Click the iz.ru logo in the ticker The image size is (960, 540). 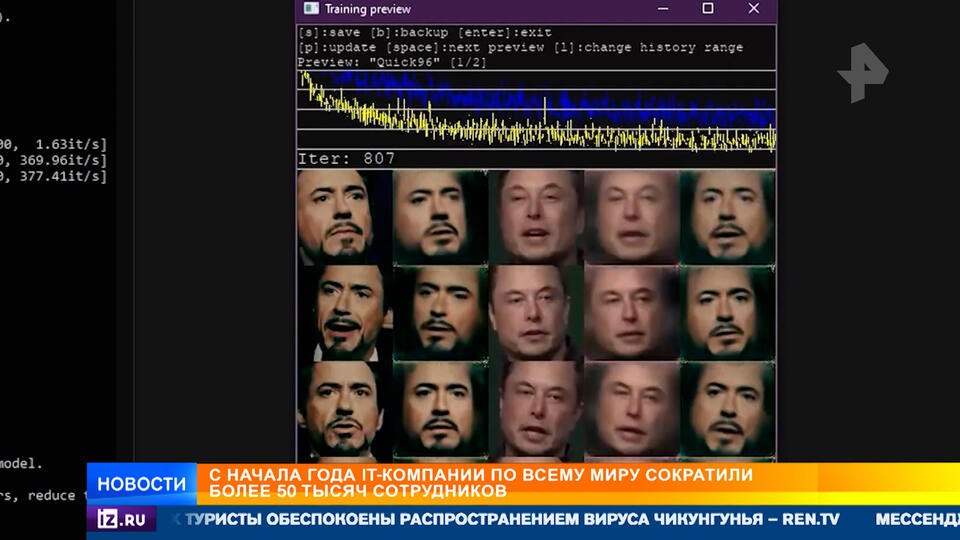[x=121, y=520]
